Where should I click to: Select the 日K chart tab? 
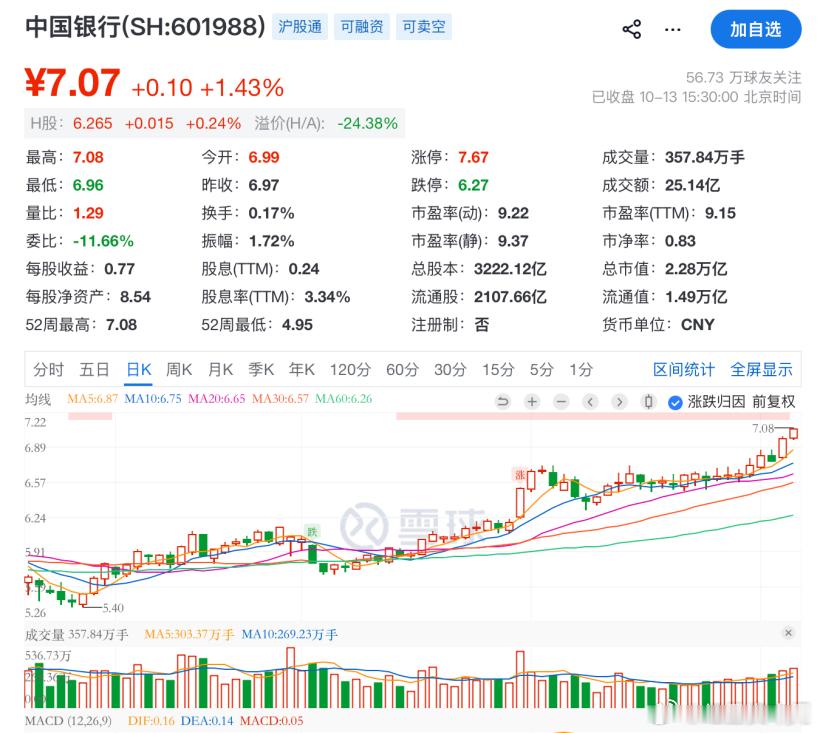(139, 370)
